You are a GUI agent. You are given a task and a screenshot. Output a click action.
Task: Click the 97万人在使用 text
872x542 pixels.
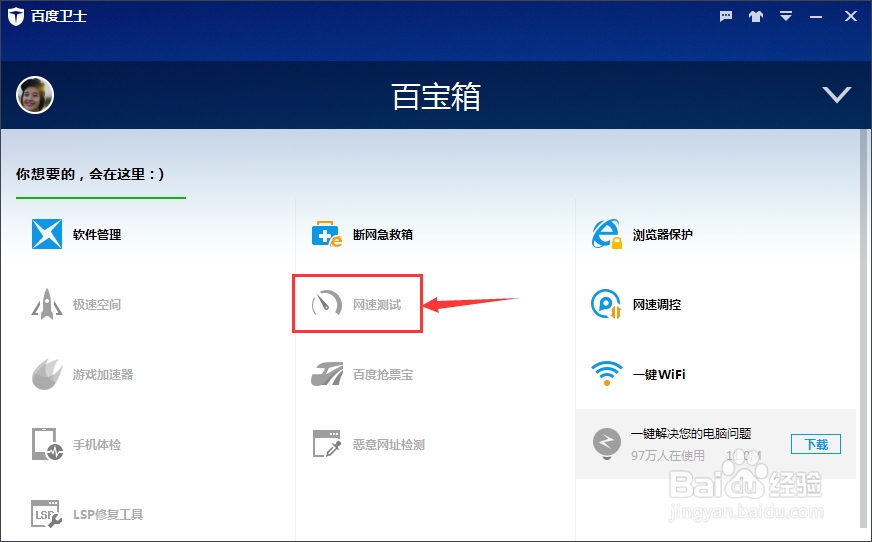pyautogui.click(x=668, y=456)
